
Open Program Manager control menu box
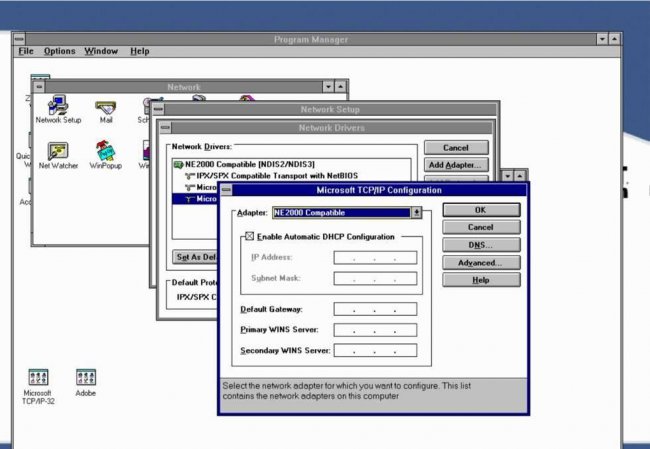(x=19, y=39)
